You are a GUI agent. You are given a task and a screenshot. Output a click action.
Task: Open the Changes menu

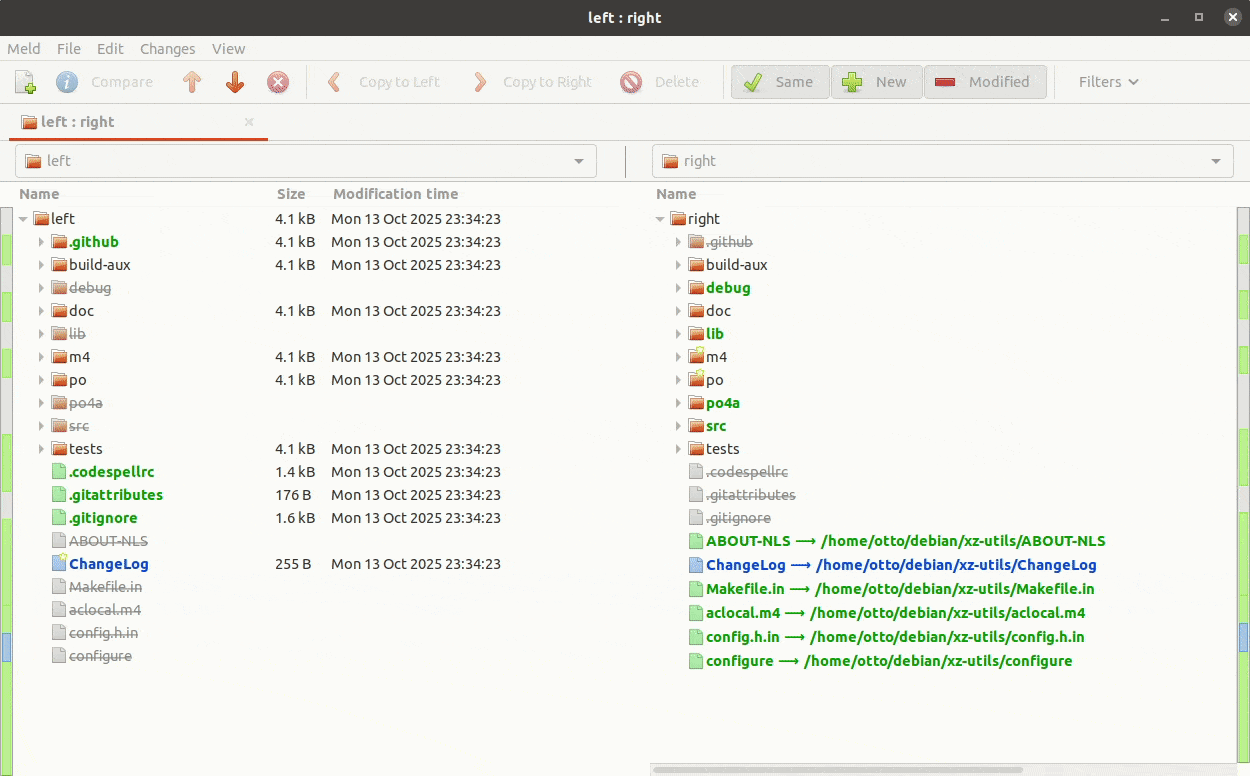point(167,48)
